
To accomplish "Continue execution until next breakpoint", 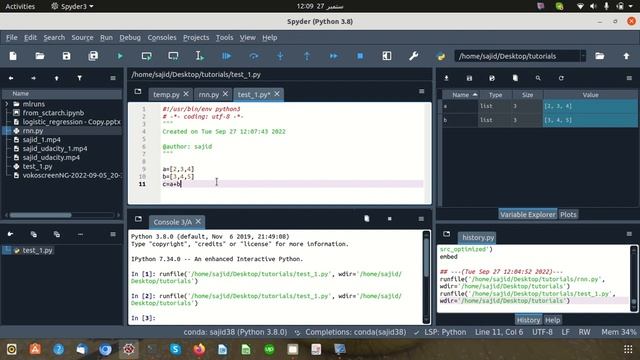I will 333,56.
